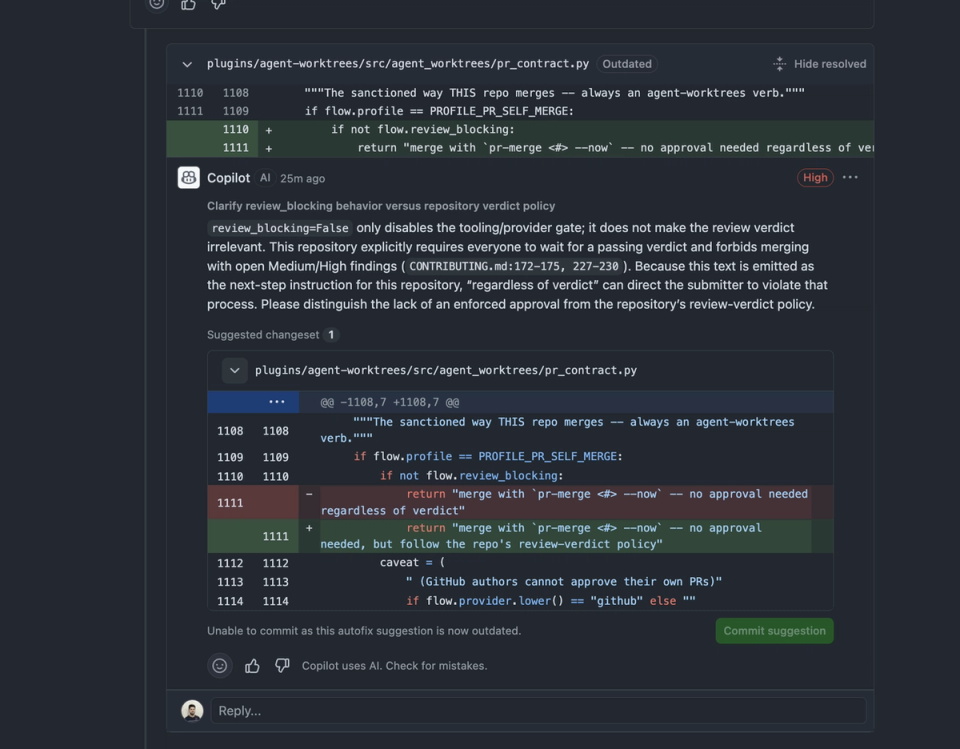960x749 pixels.
Task: Click the 'Unable to commit' outdated notice
Action: coord(364,631)
